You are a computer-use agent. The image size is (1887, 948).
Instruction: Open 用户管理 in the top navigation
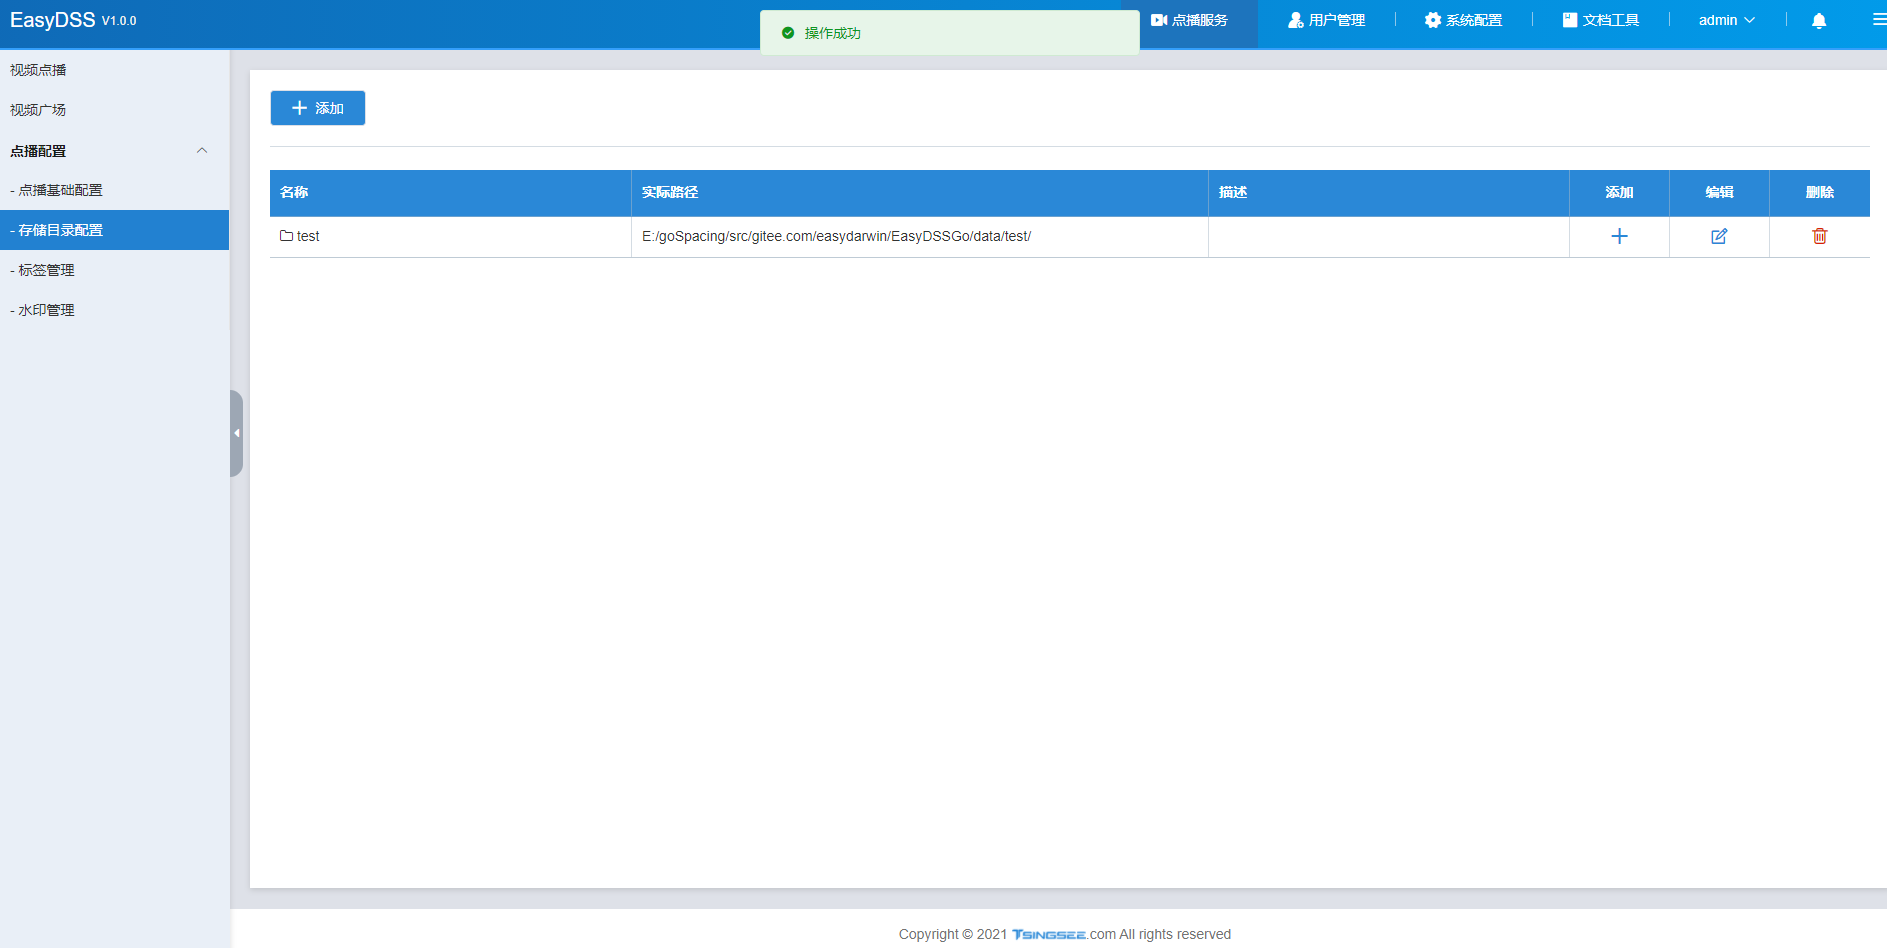click(1326, 20)
